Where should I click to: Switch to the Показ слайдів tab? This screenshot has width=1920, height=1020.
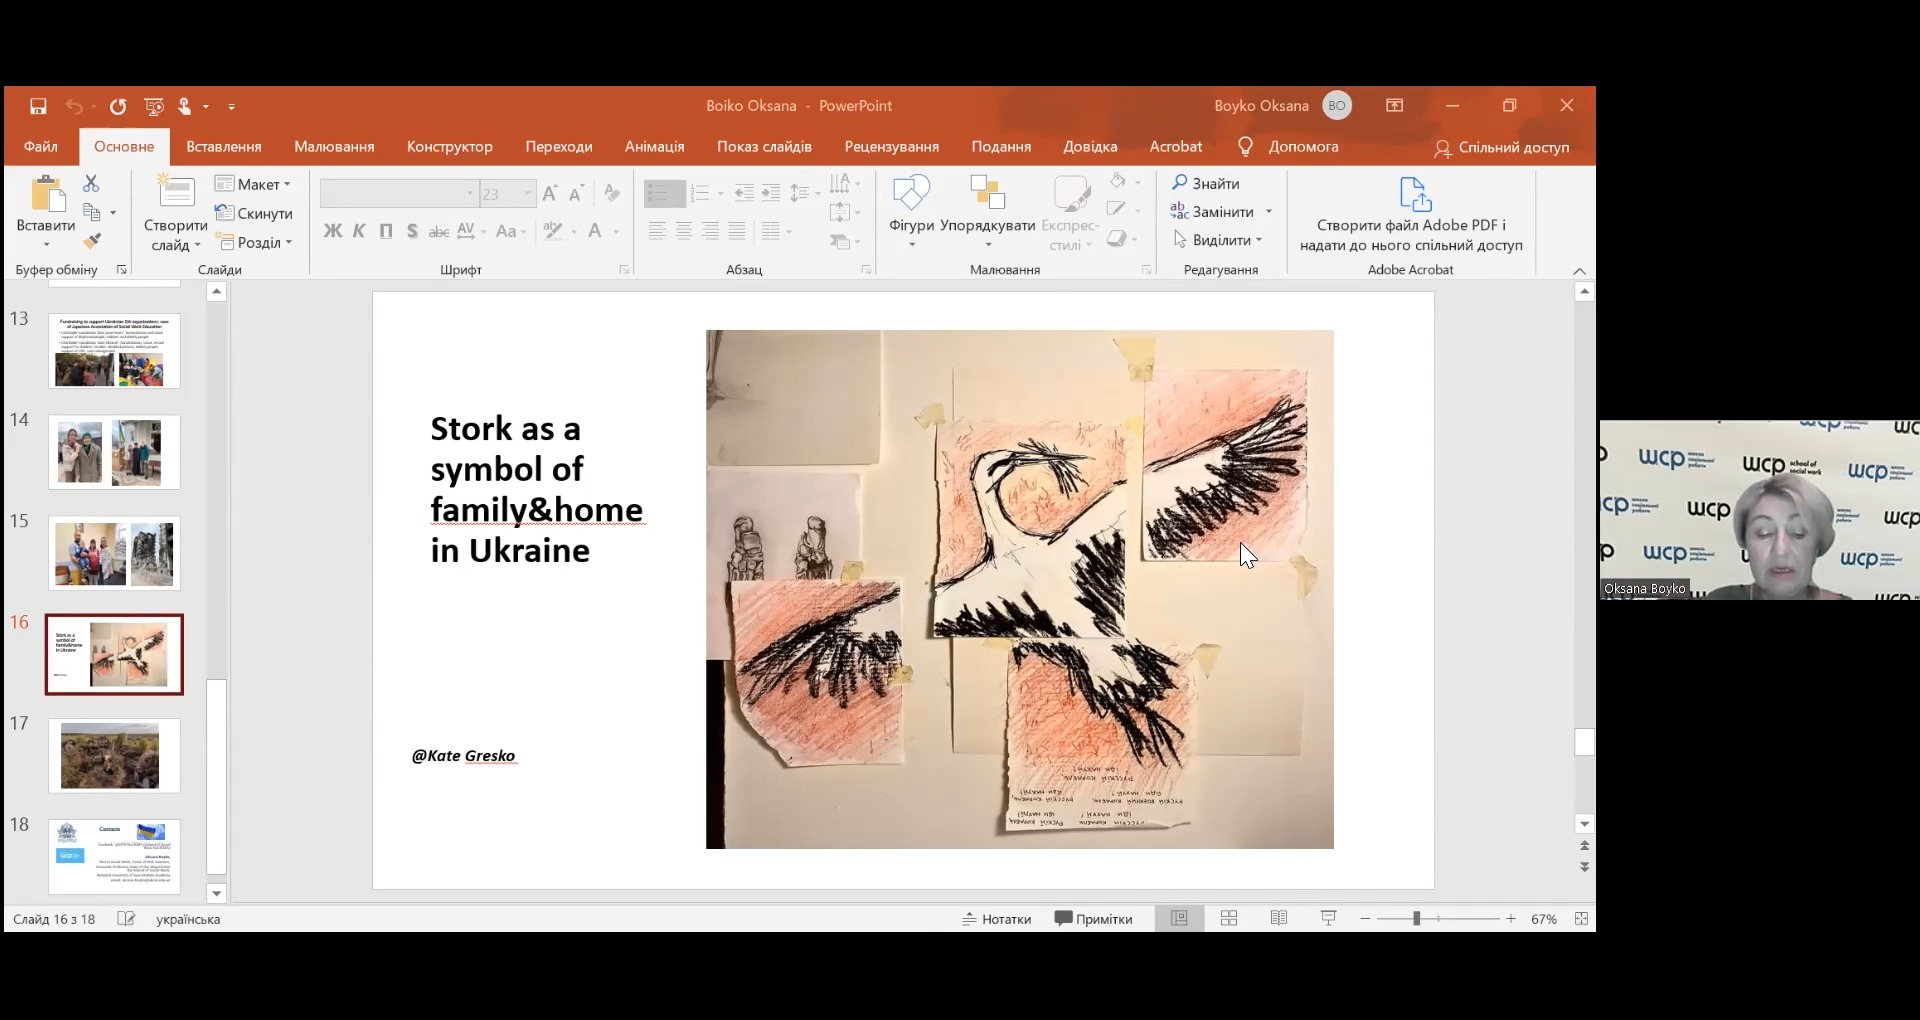pos(764,147)
